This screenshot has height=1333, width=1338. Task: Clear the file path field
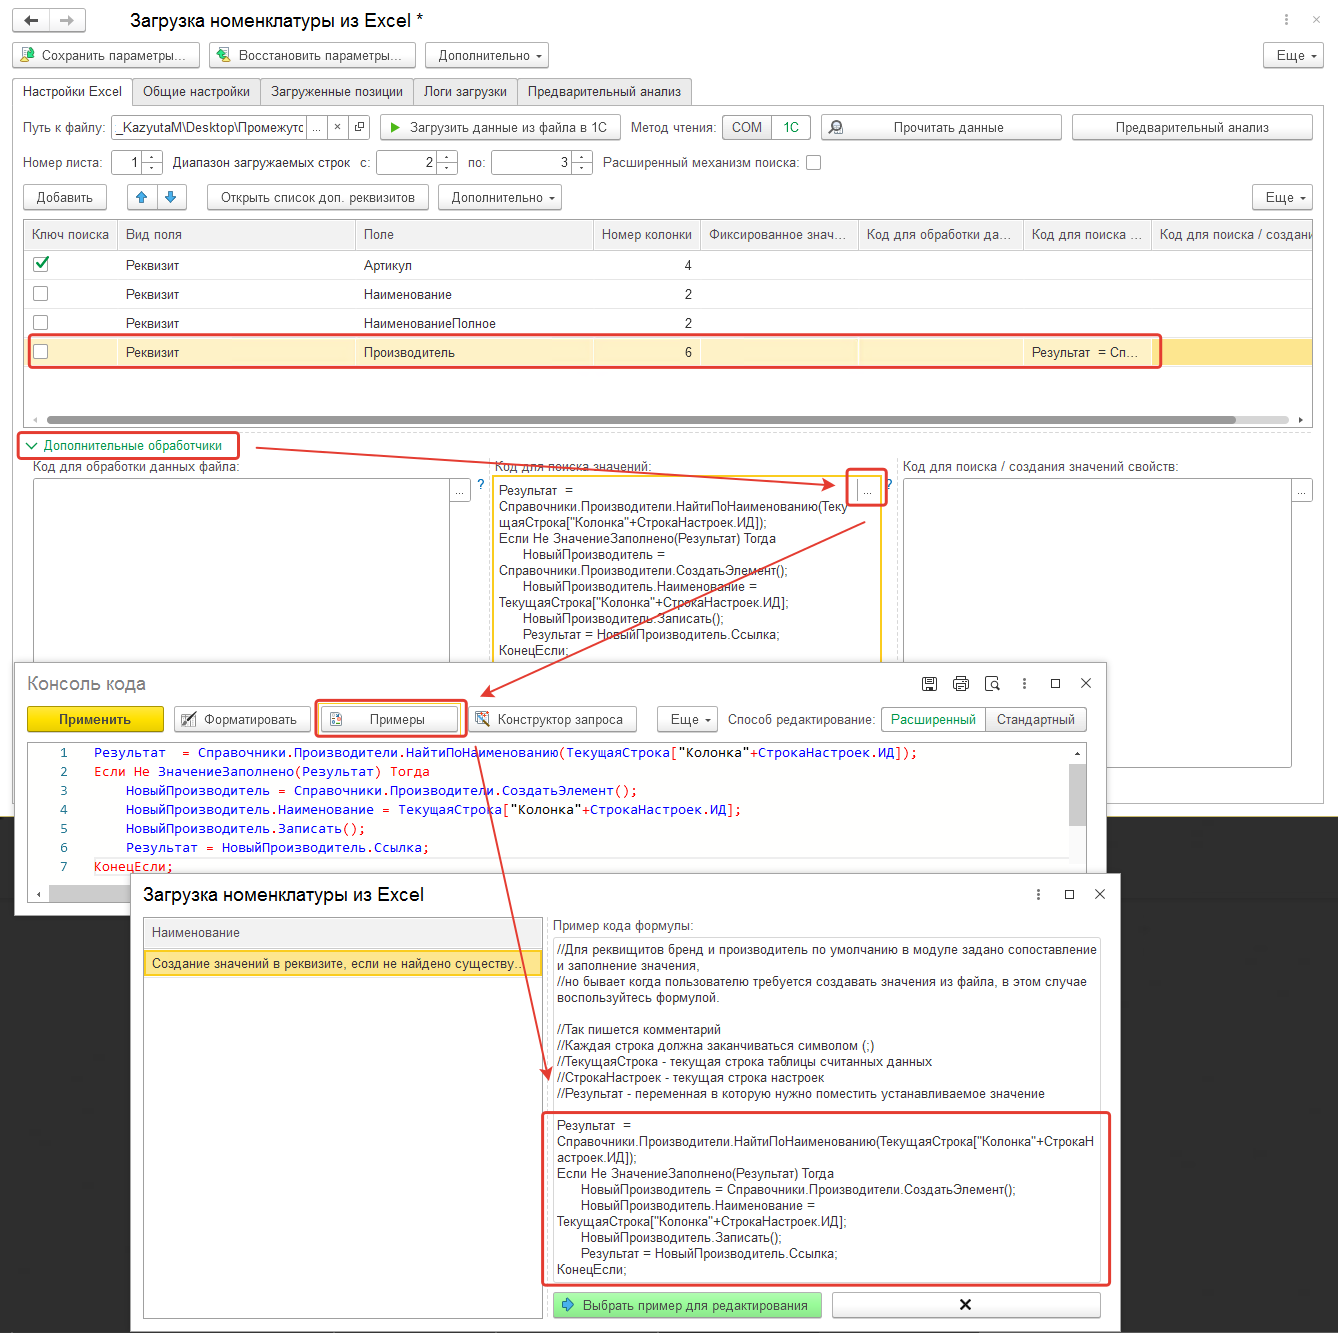337,127
